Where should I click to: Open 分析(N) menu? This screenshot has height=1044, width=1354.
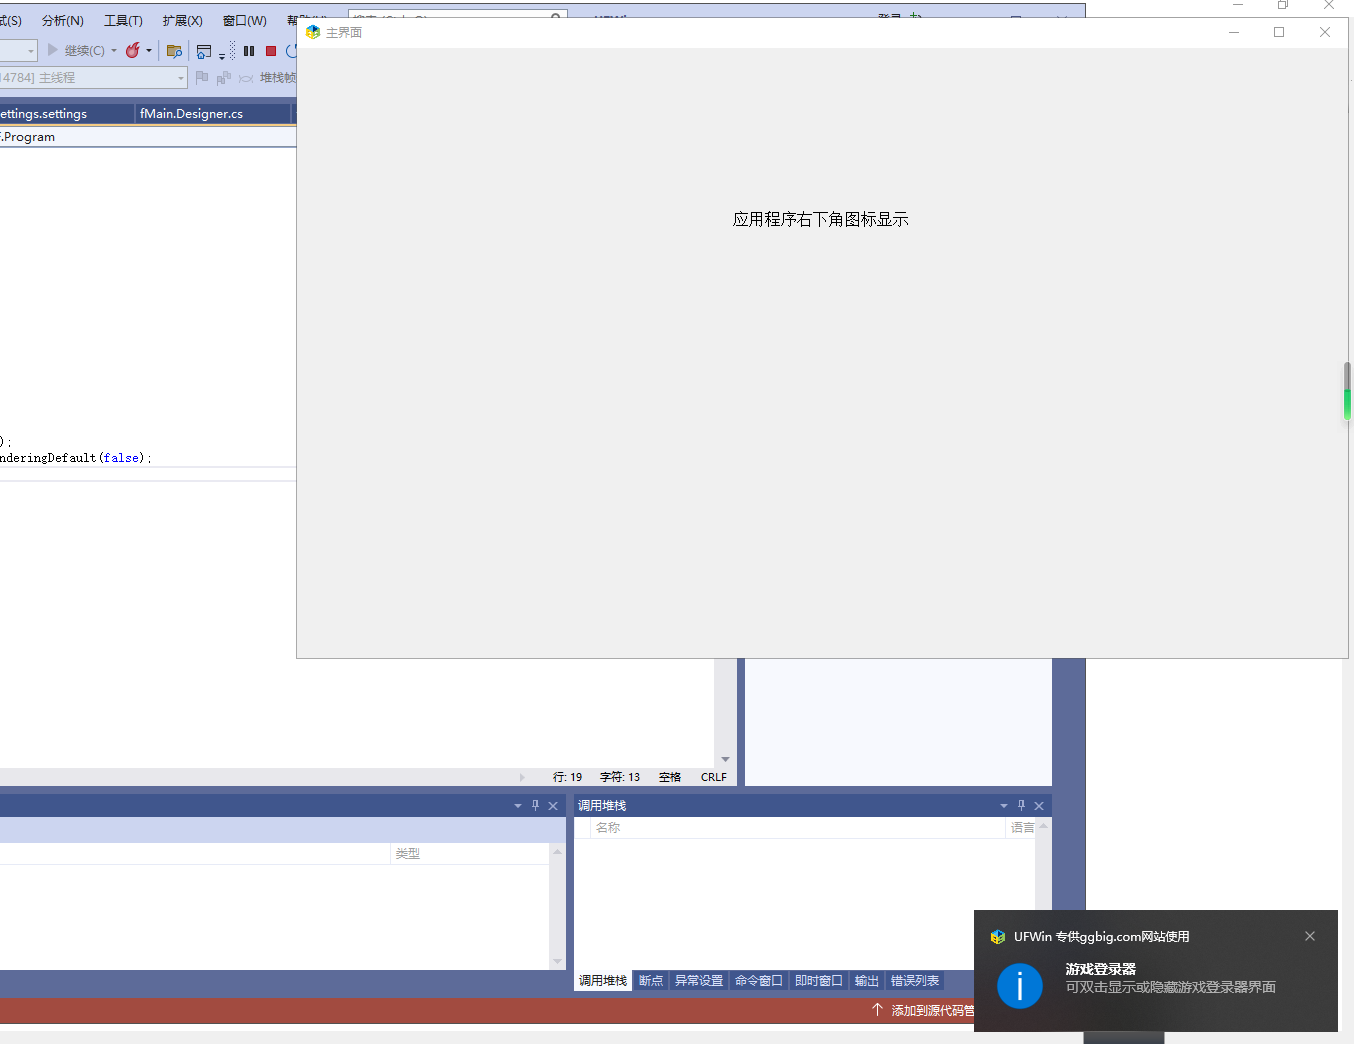tap(63, 20)
